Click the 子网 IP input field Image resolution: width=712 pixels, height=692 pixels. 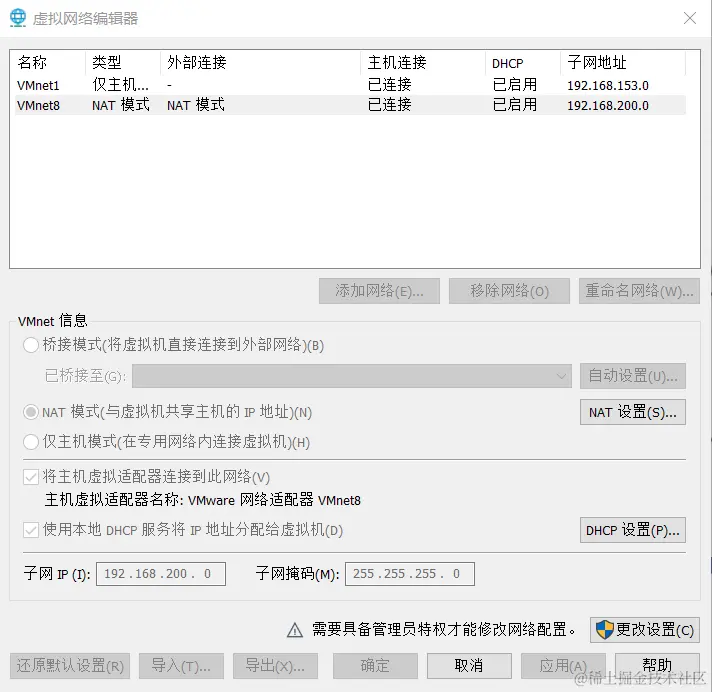[x=161, y=574]
